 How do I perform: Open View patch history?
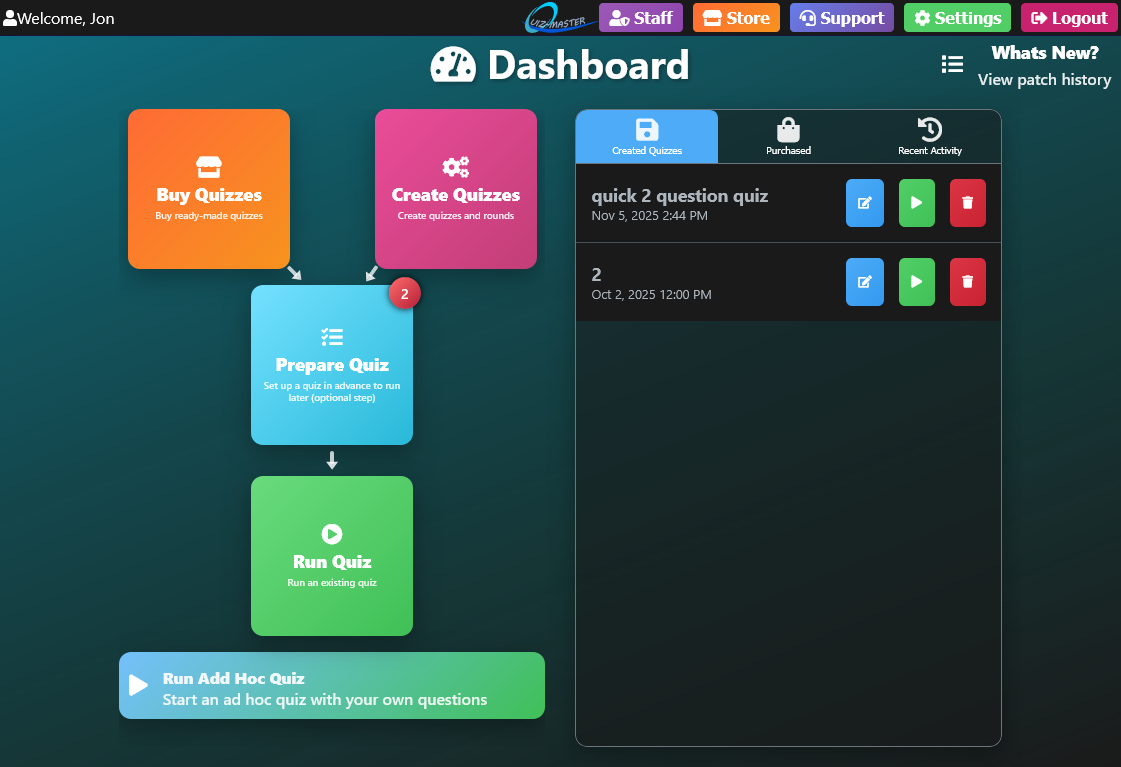tap(1044, 79)
